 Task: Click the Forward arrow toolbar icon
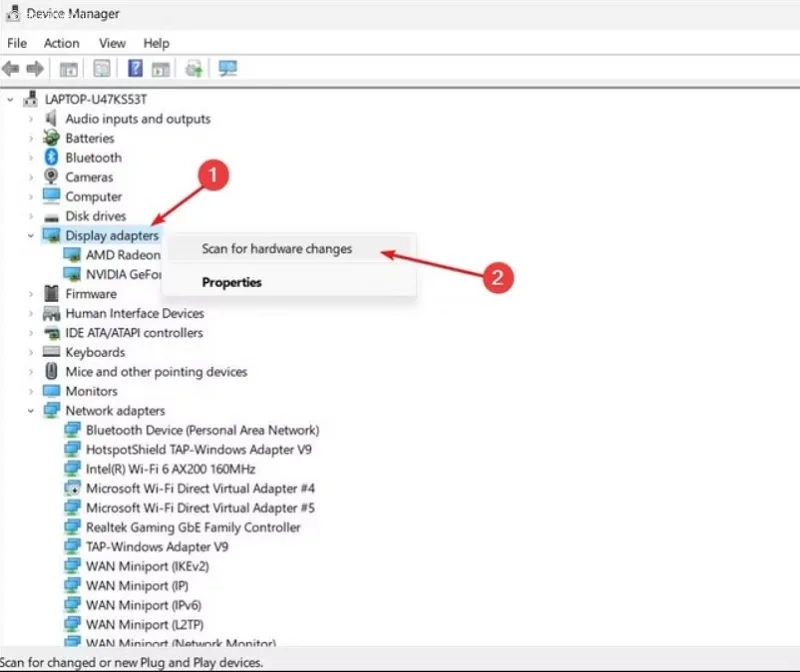pyautogui.click(x=35, y=68)
